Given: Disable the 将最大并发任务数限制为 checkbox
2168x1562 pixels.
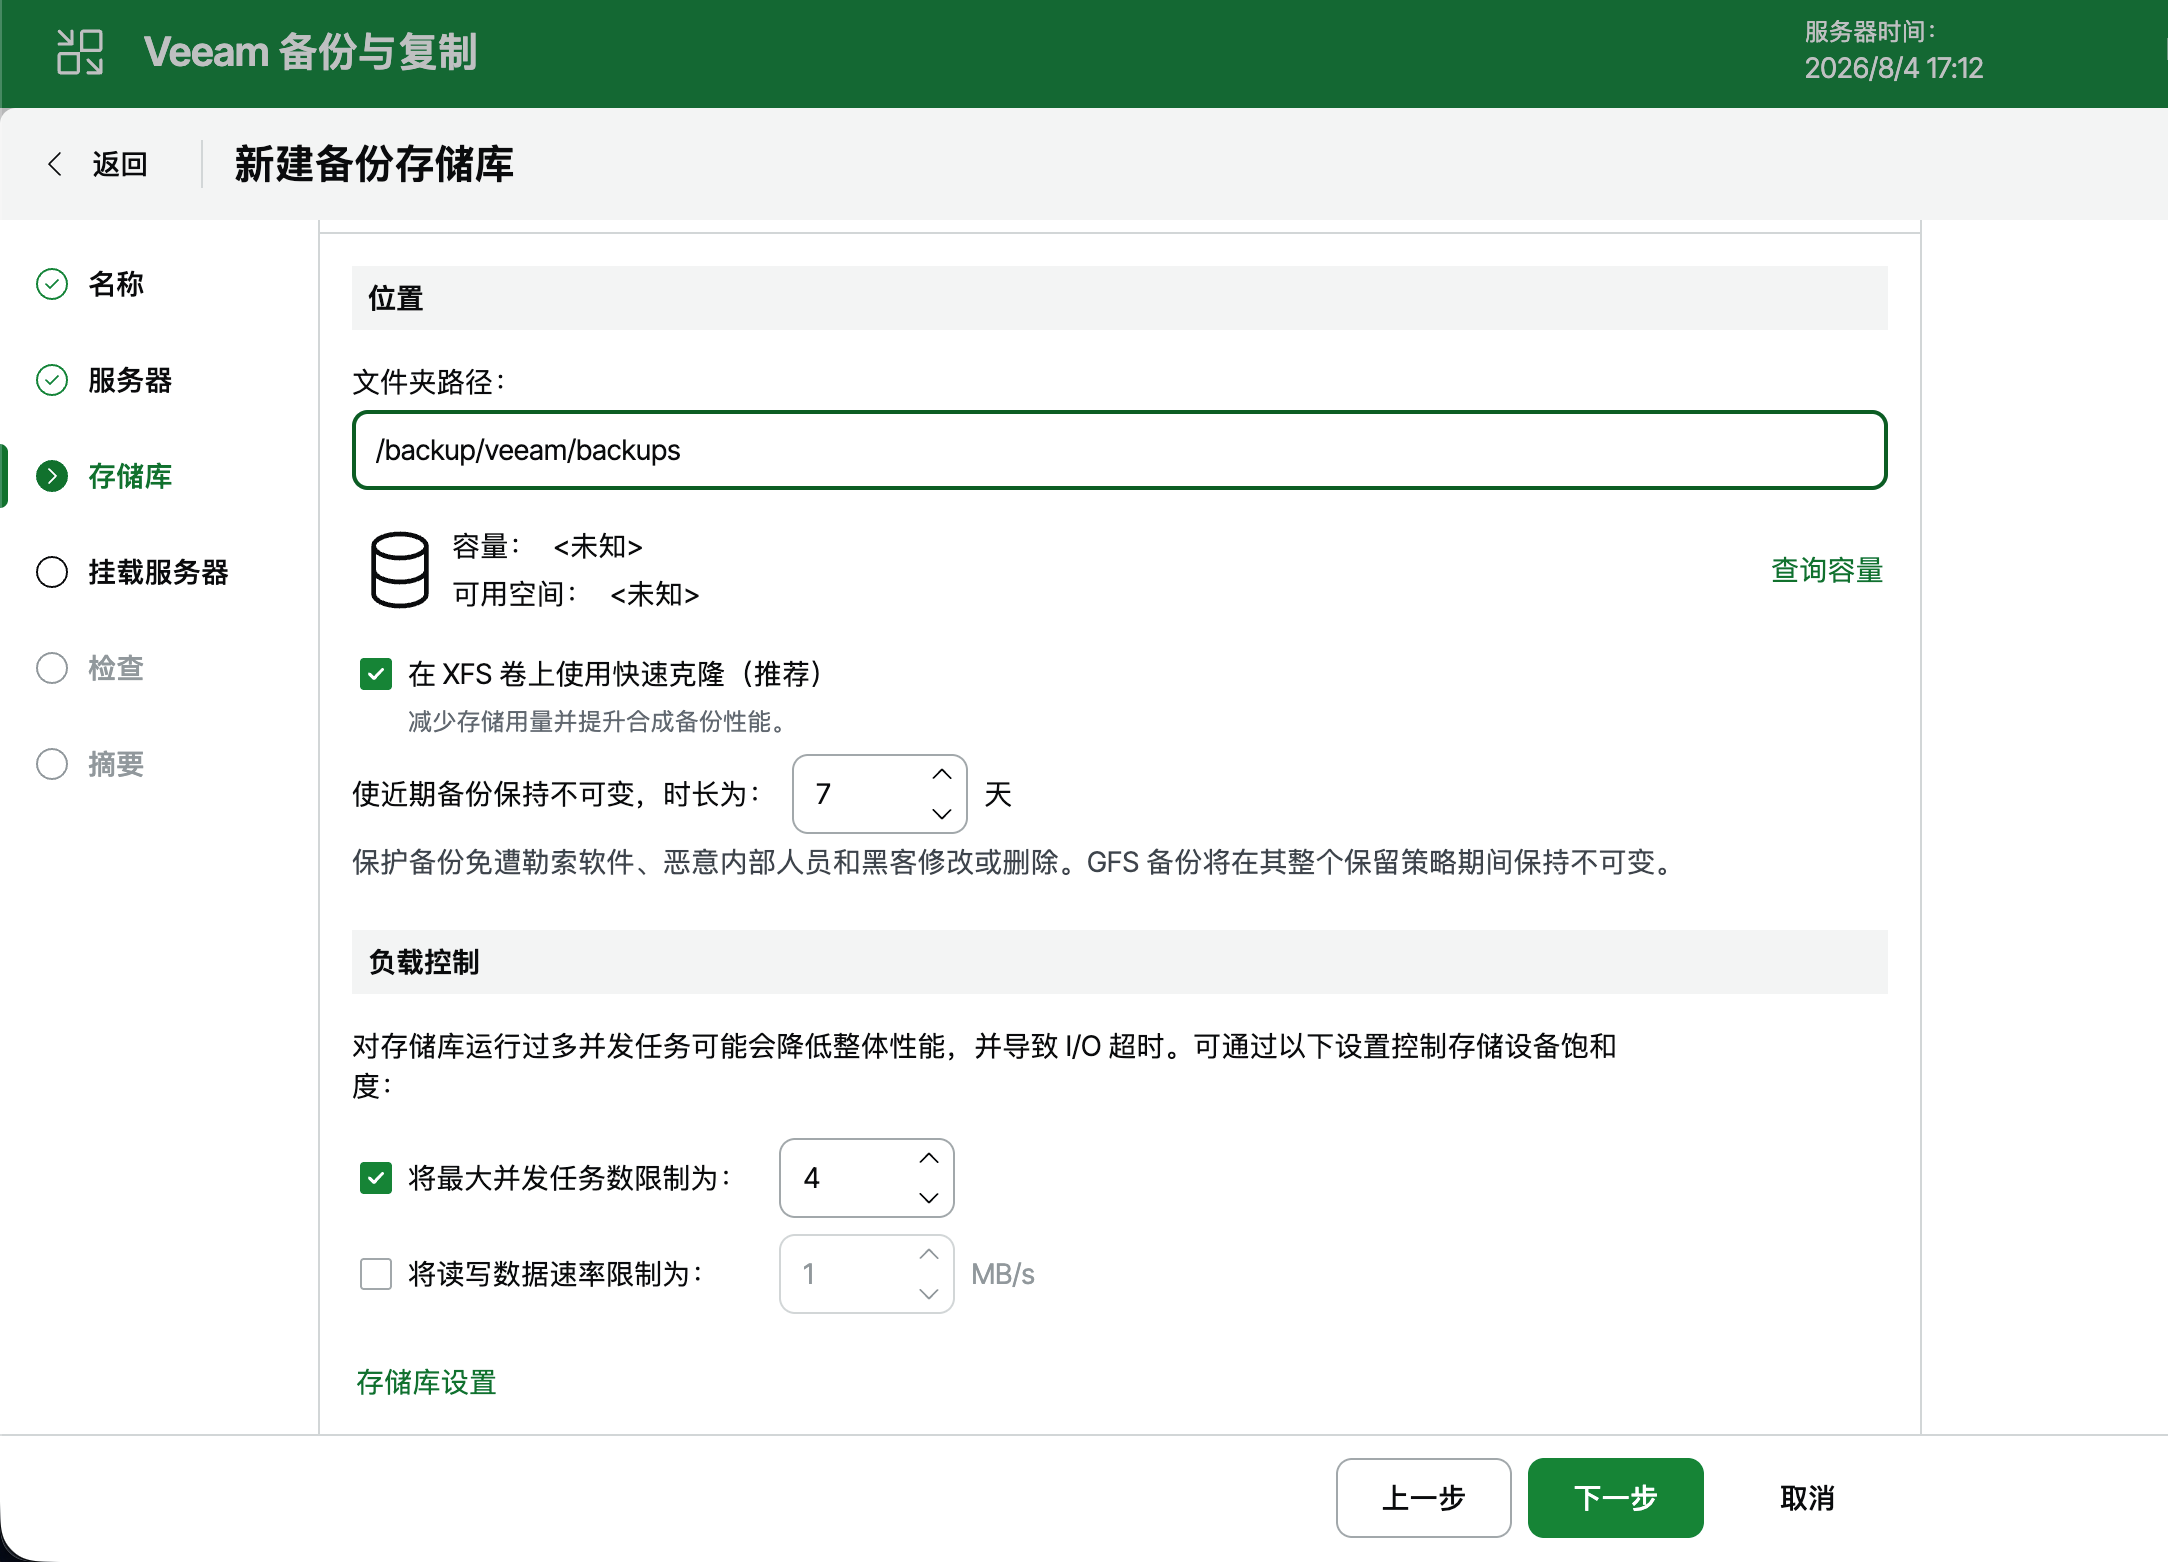Looking at the screenshot, I should (x=376, y=1178).
